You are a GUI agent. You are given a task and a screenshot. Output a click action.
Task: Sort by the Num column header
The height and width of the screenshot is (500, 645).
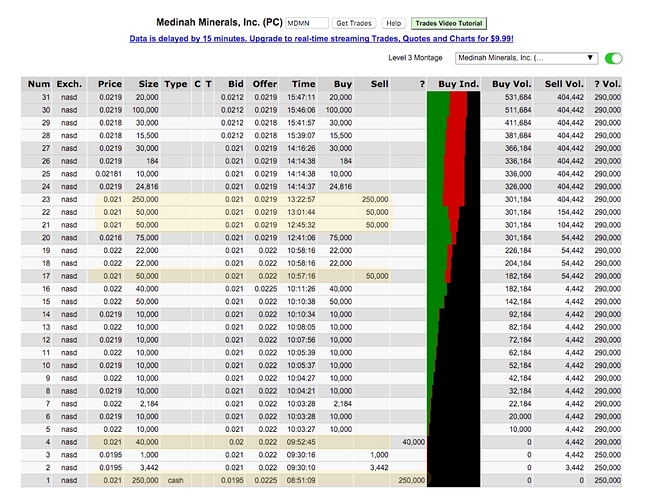click(x=39, y=84)
